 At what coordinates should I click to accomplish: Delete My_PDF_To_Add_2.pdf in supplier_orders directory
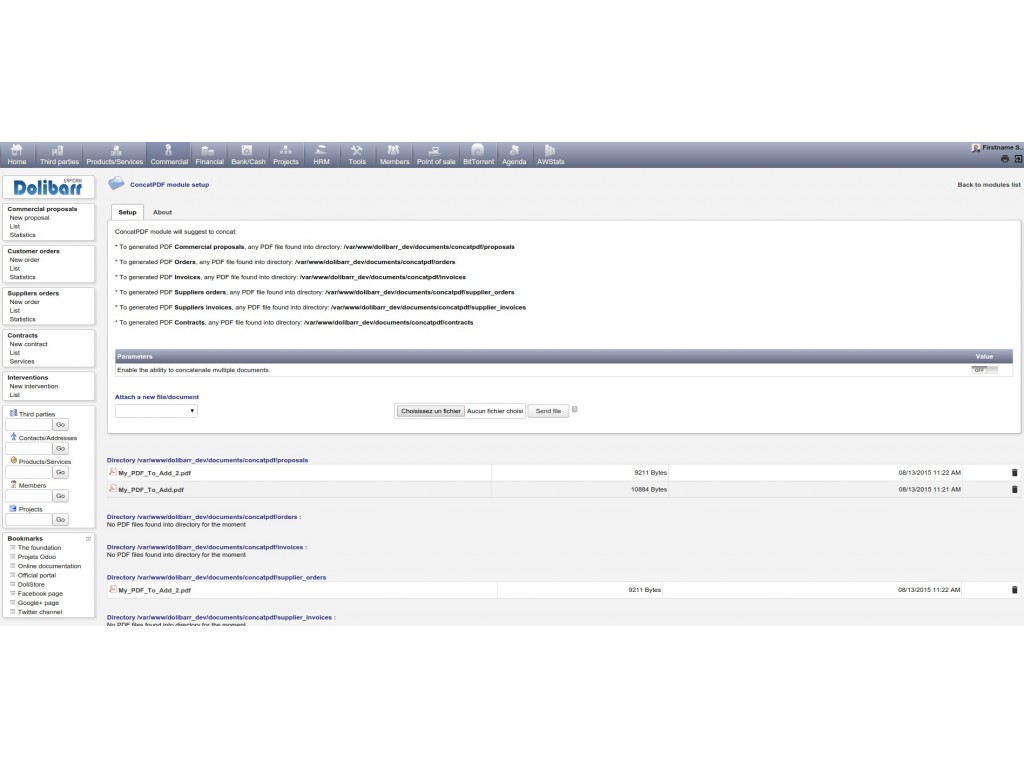point(1014,590)
